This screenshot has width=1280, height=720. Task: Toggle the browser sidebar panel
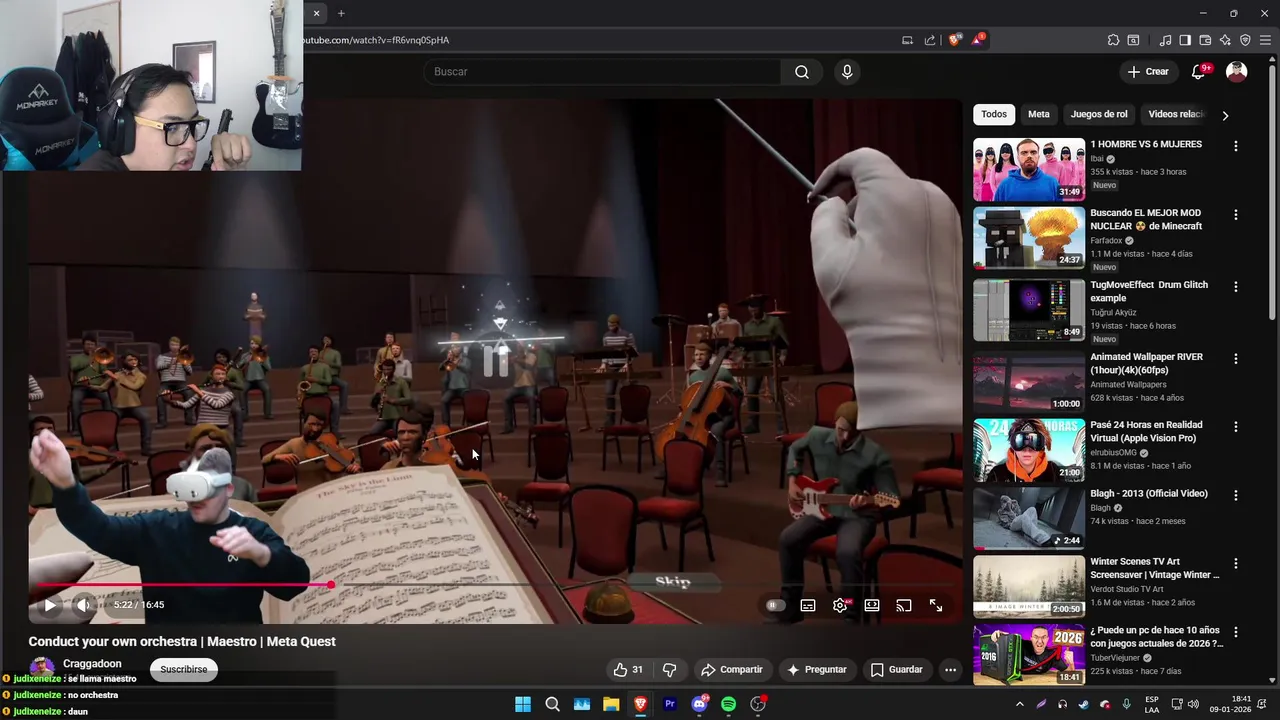1185,40
